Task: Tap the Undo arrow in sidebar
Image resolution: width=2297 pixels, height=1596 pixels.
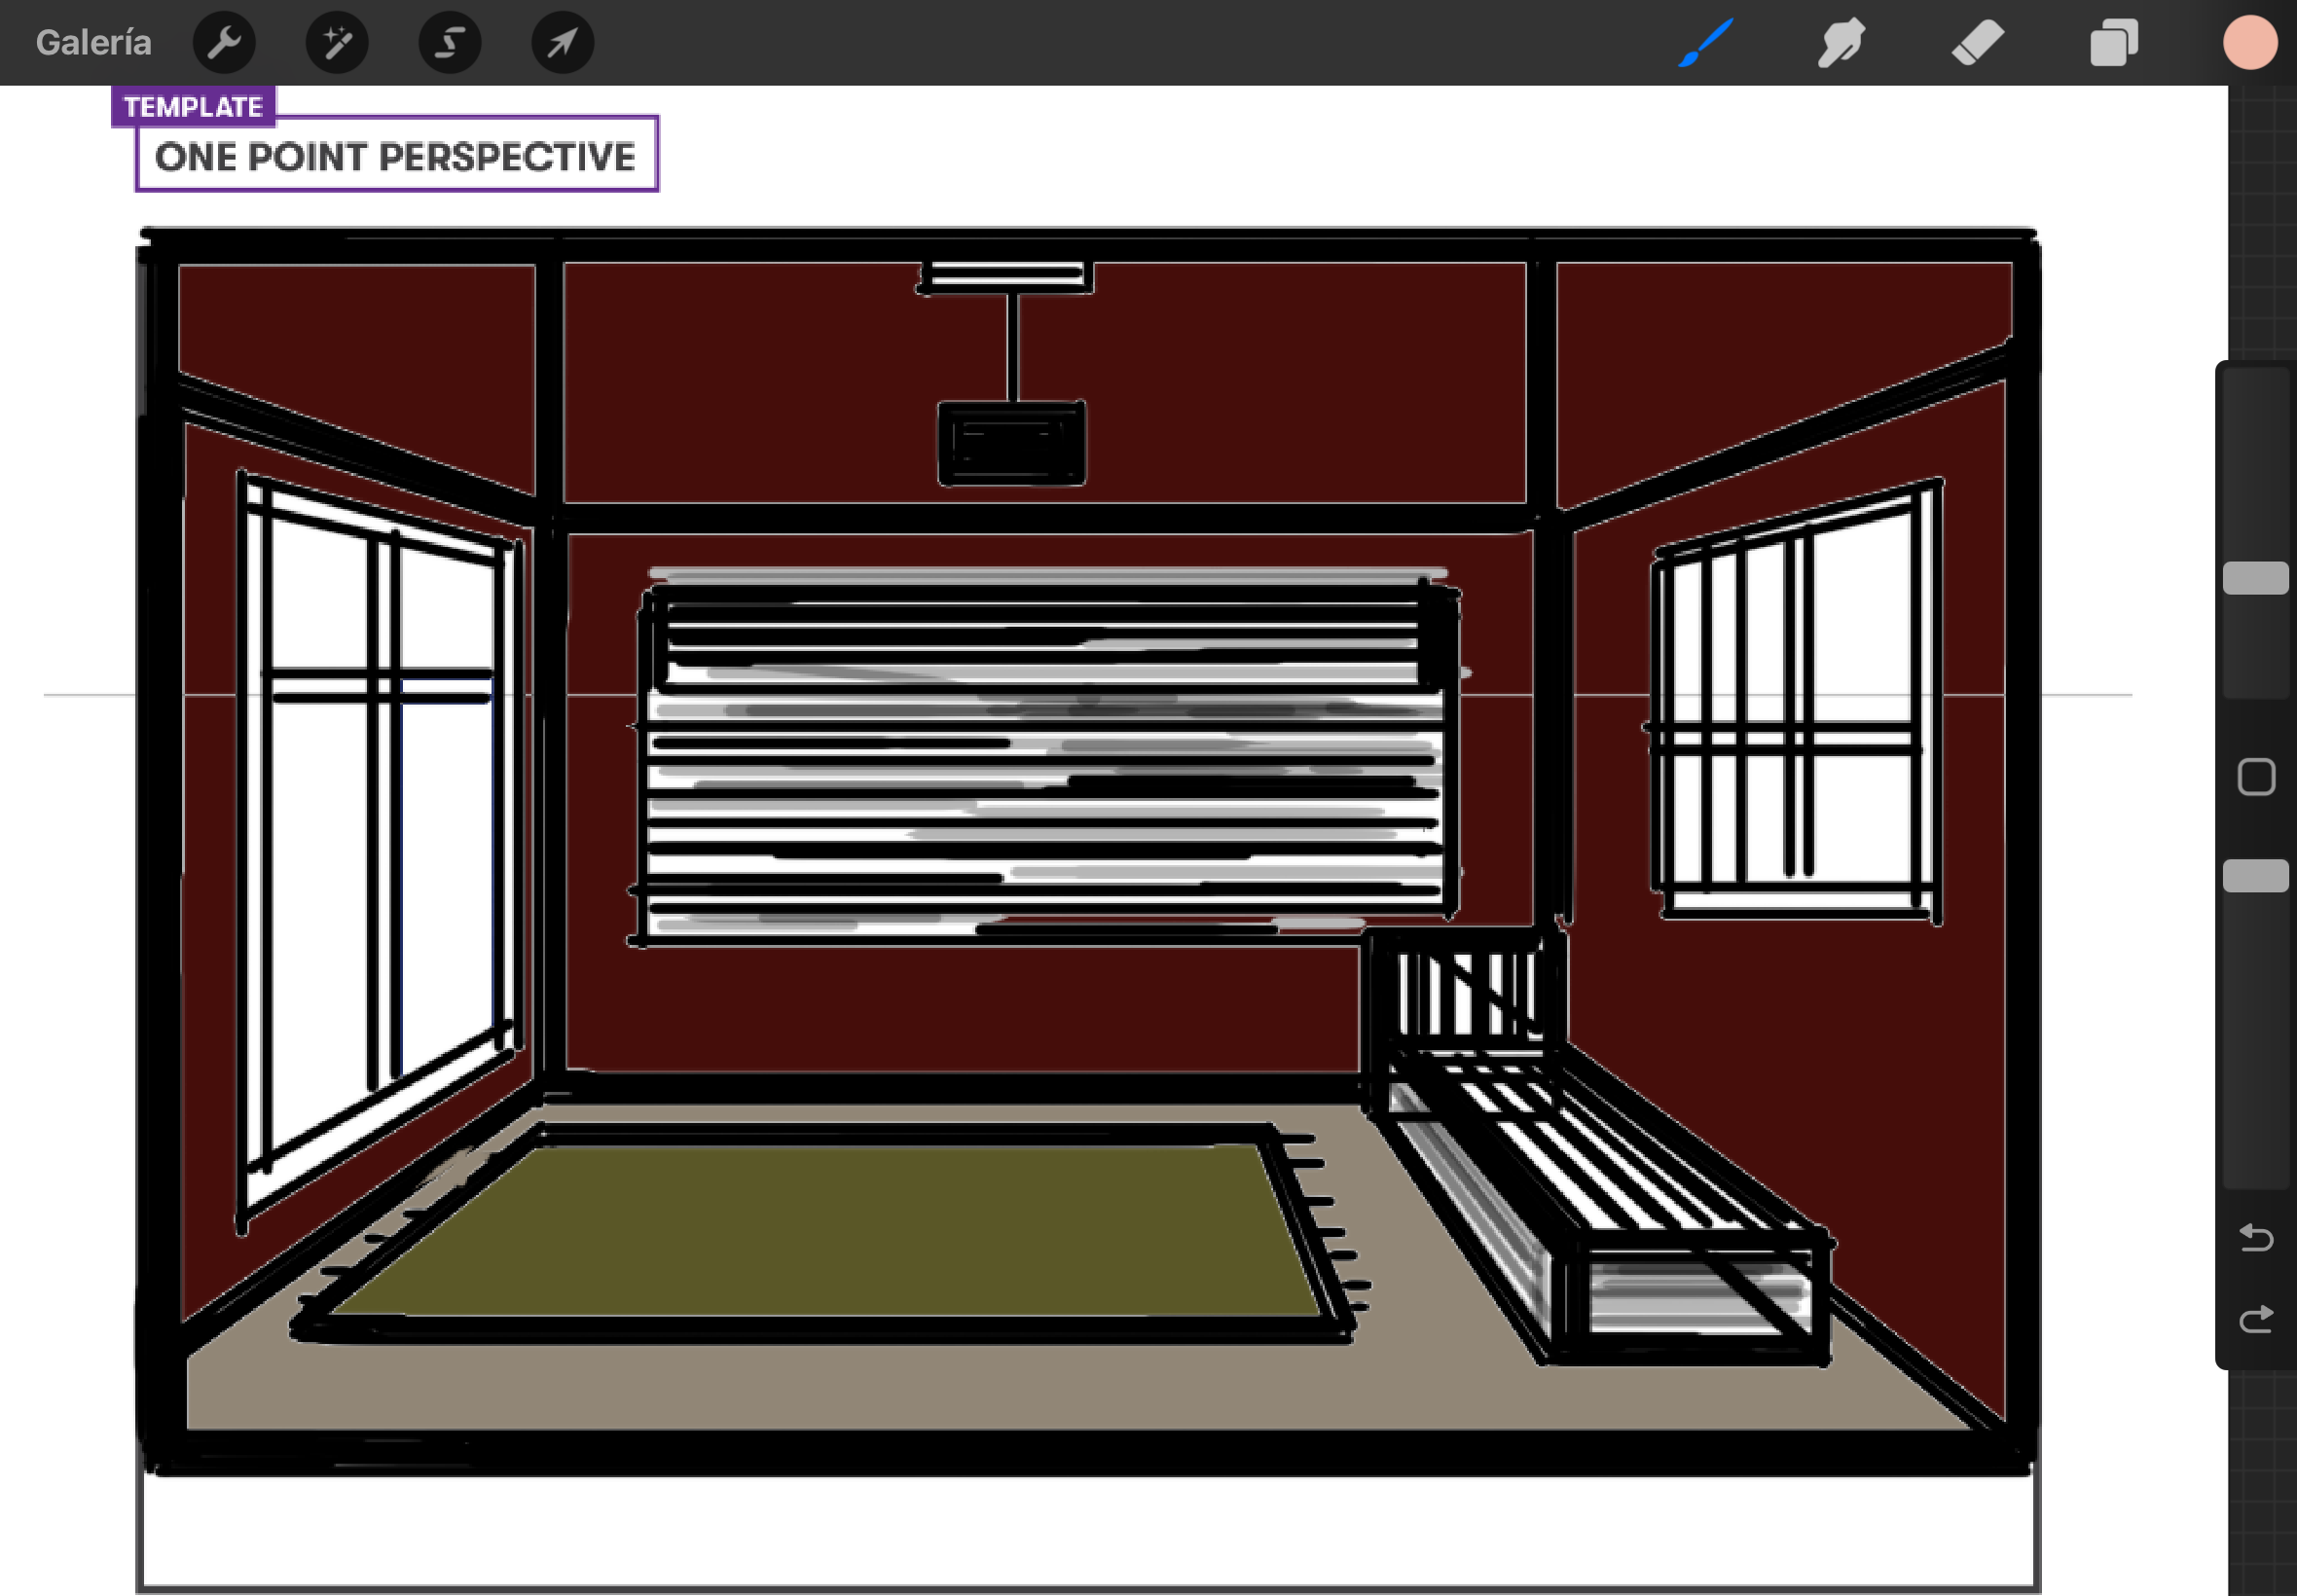Action: (2256, 1238)
